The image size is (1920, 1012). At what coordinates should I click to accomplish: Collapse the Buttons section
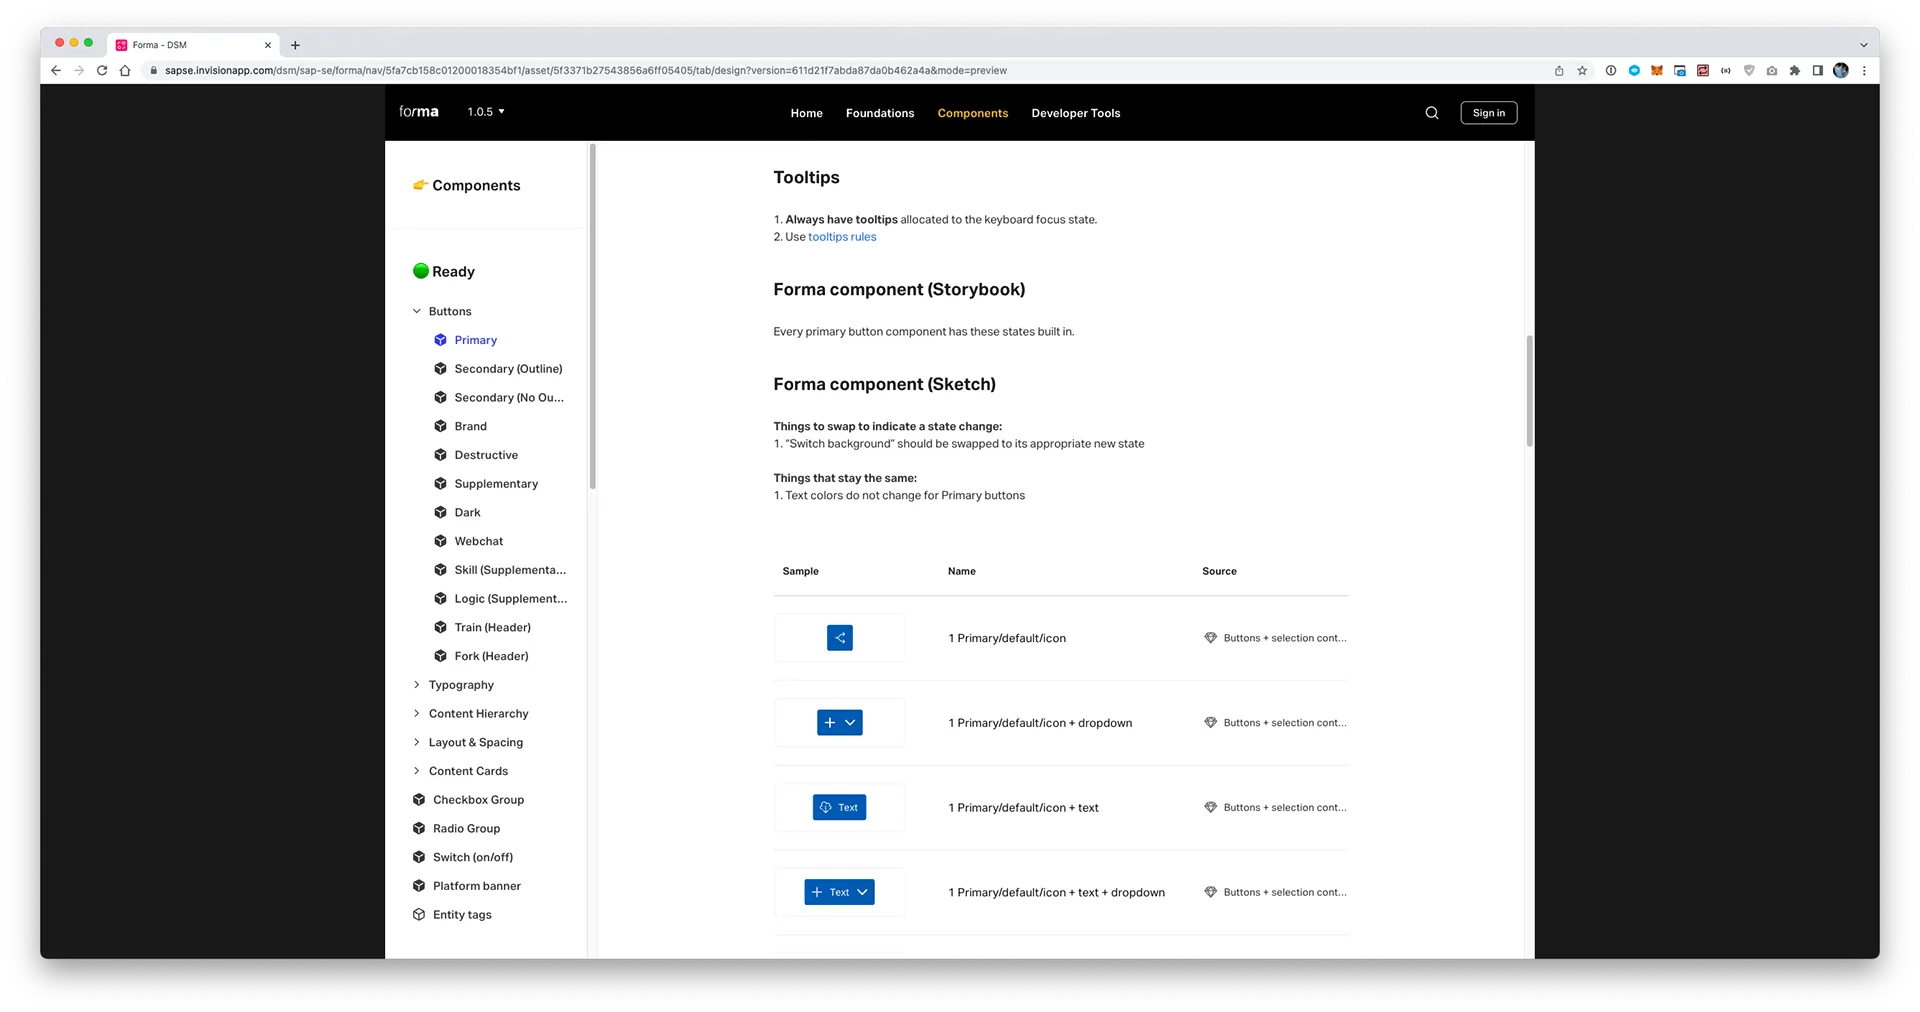(x=417, y=311)
